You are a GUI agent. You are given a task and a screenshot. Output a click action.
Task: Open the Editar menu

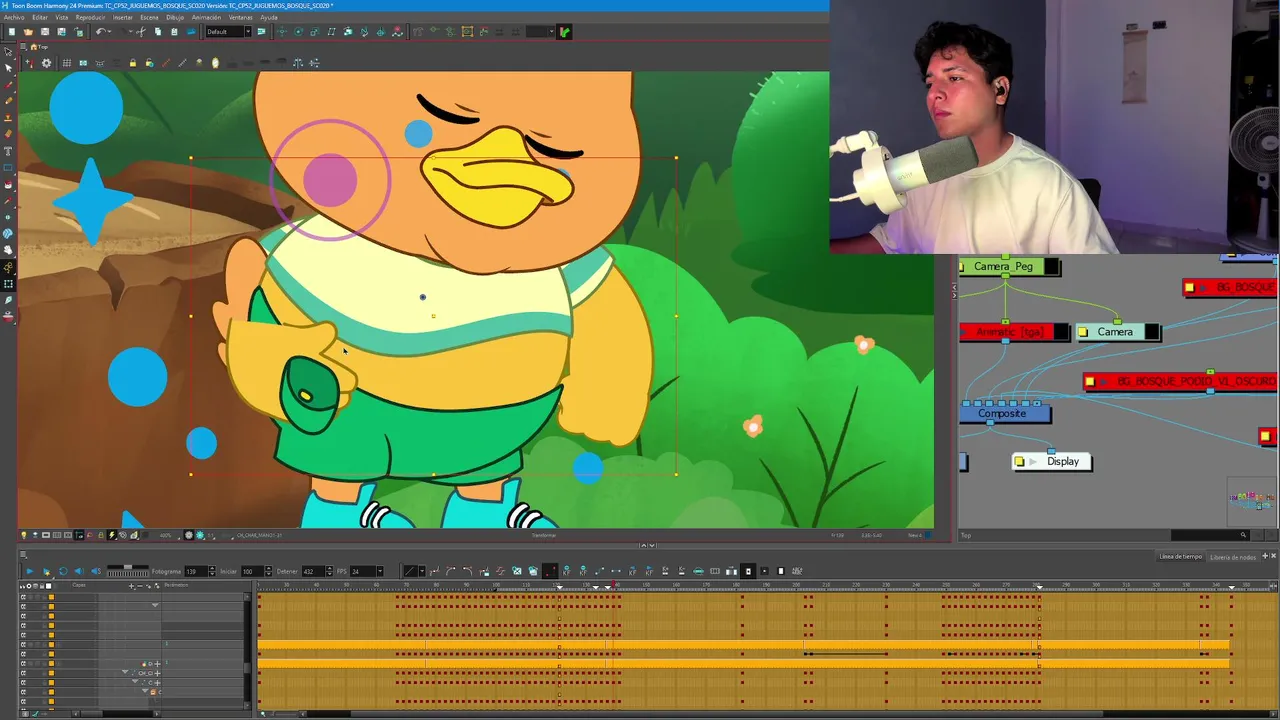[40, 17]
